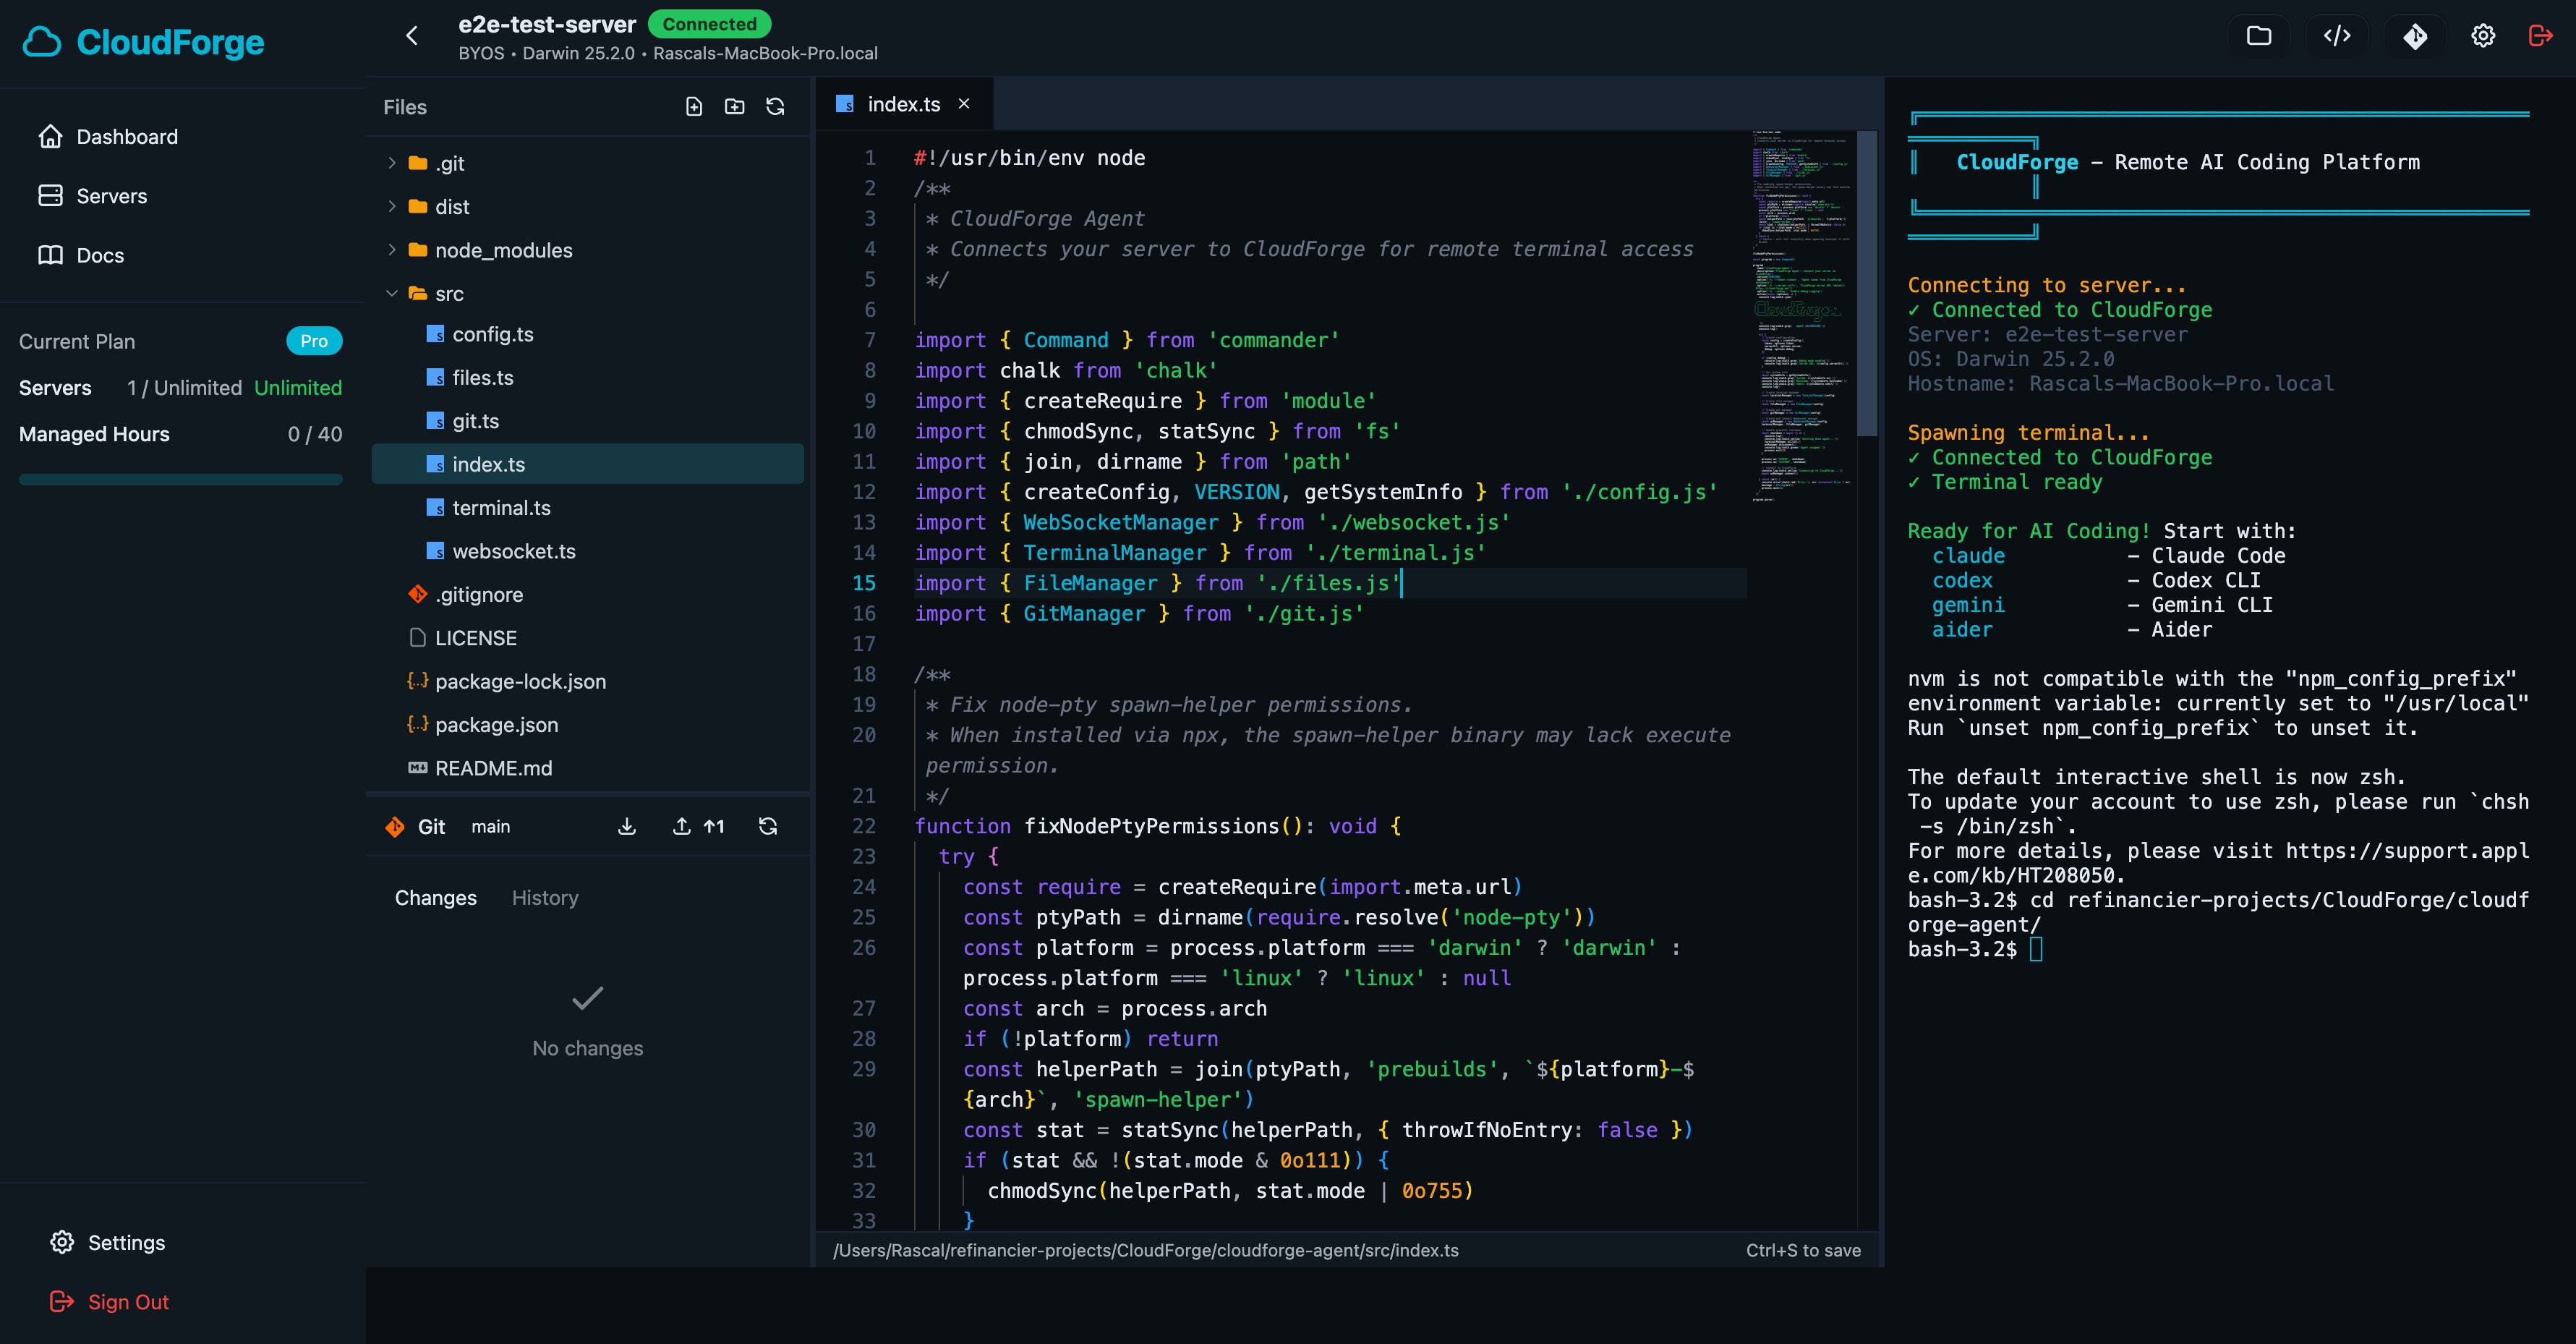Refresh the Git status panel
This screenshot has height=1344, width=2576.
click(x=768, y=826)
